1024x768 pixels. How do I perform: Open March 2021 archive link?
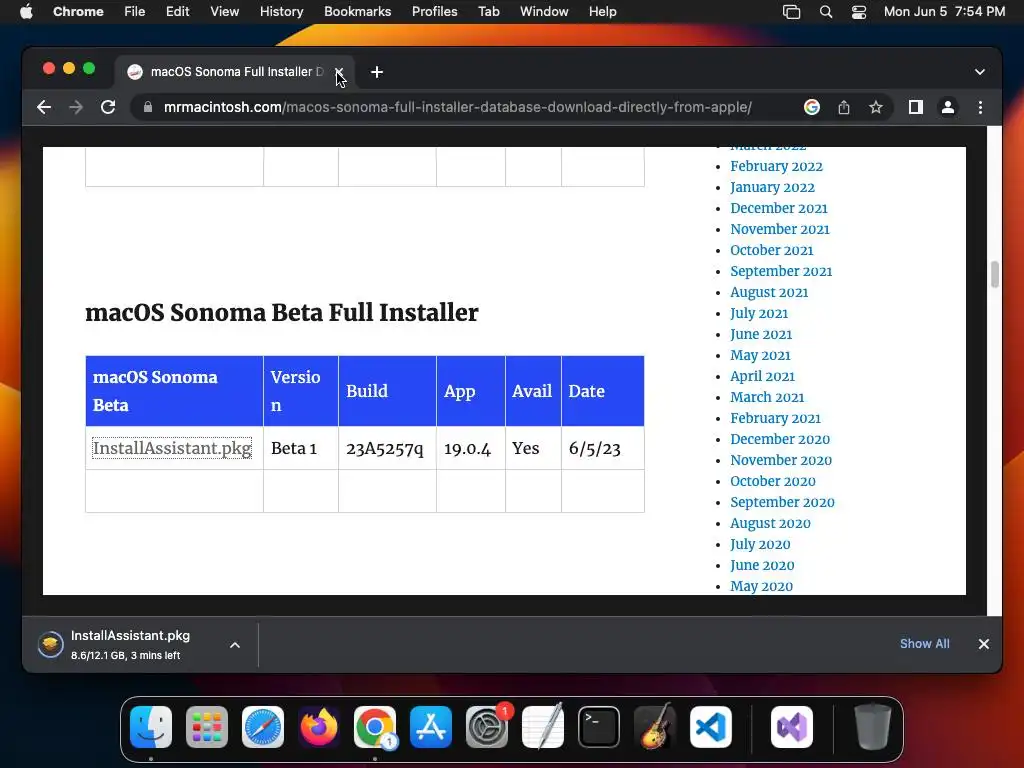(x=767, y=397)
